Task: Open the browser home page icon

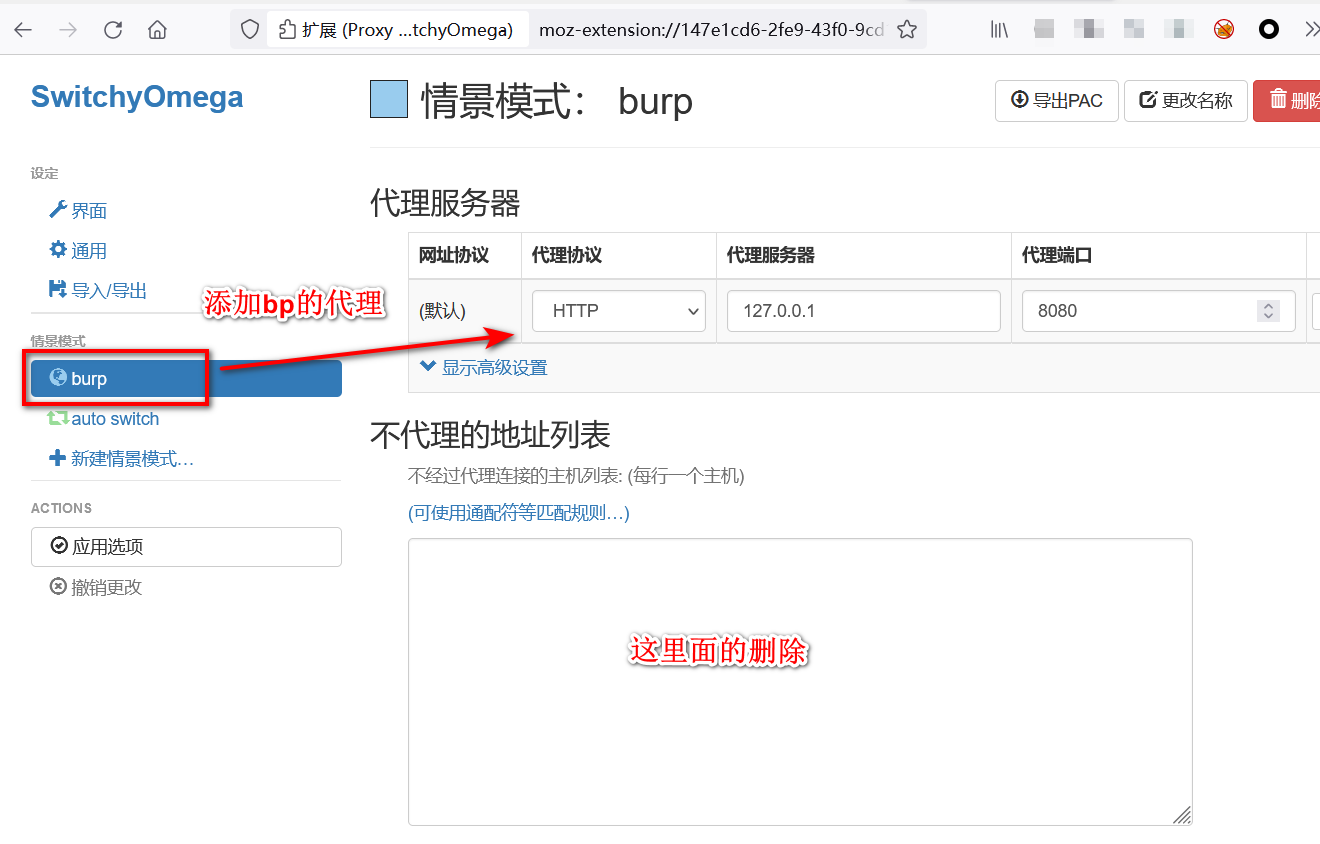Action: coord(157,30)
